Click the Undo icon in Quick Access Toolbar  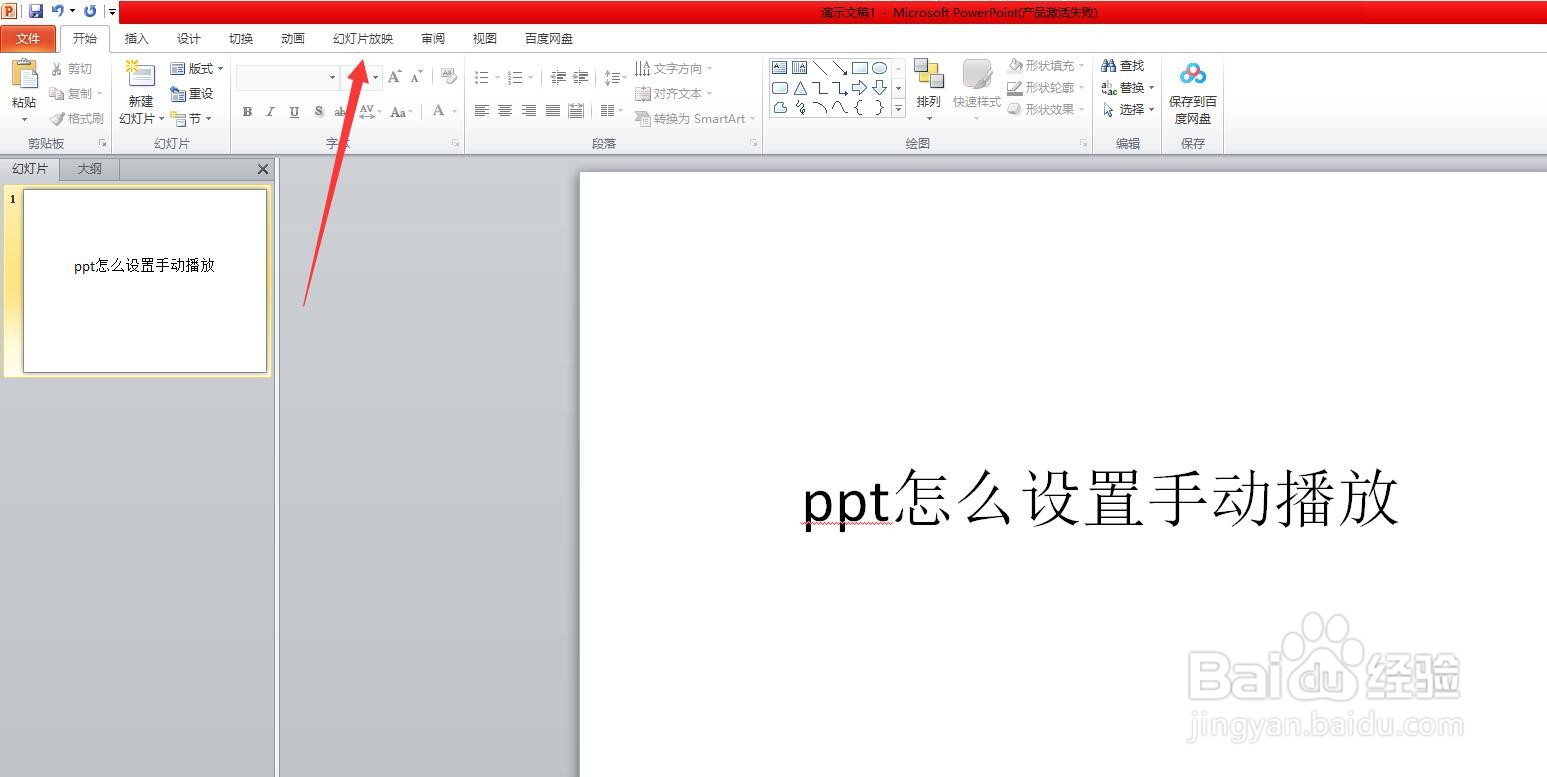coord(57,11)
